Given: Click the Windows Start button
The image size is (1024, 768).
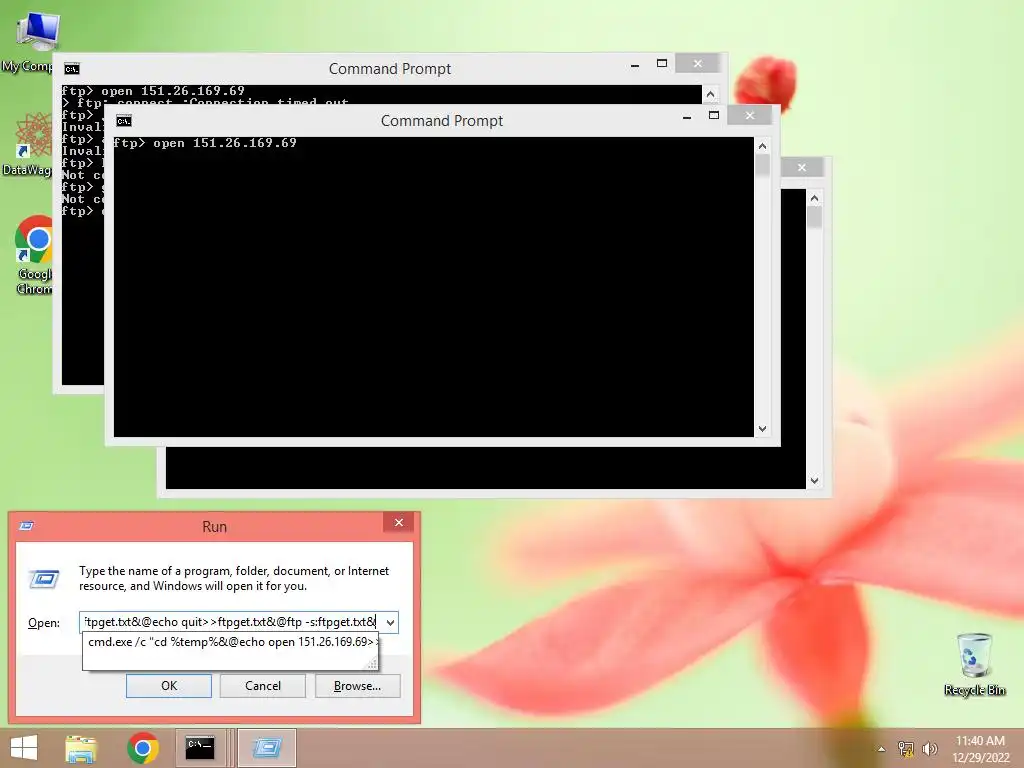Looking at the screenshot, I should click(x=24, y=748).
